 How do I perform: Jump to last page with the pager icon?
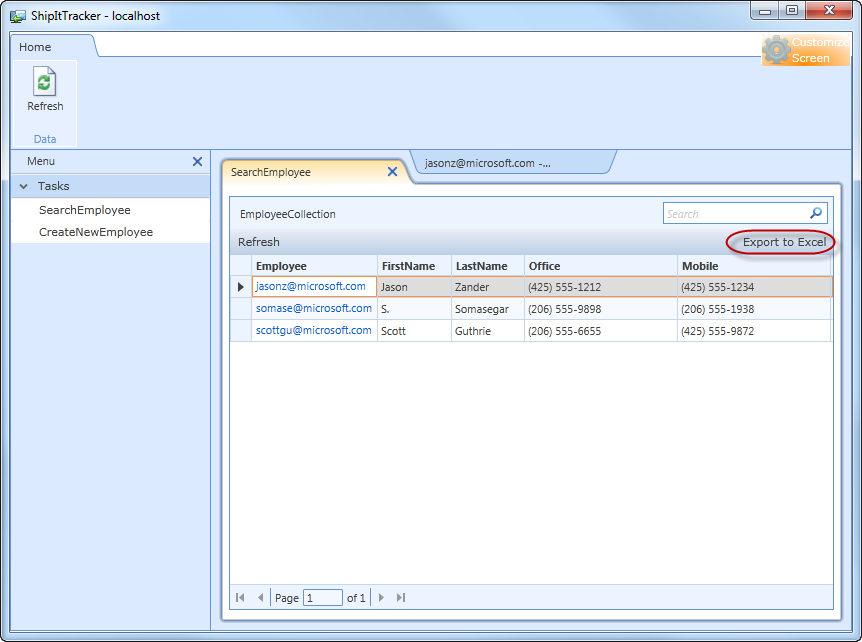coord(400,597)
